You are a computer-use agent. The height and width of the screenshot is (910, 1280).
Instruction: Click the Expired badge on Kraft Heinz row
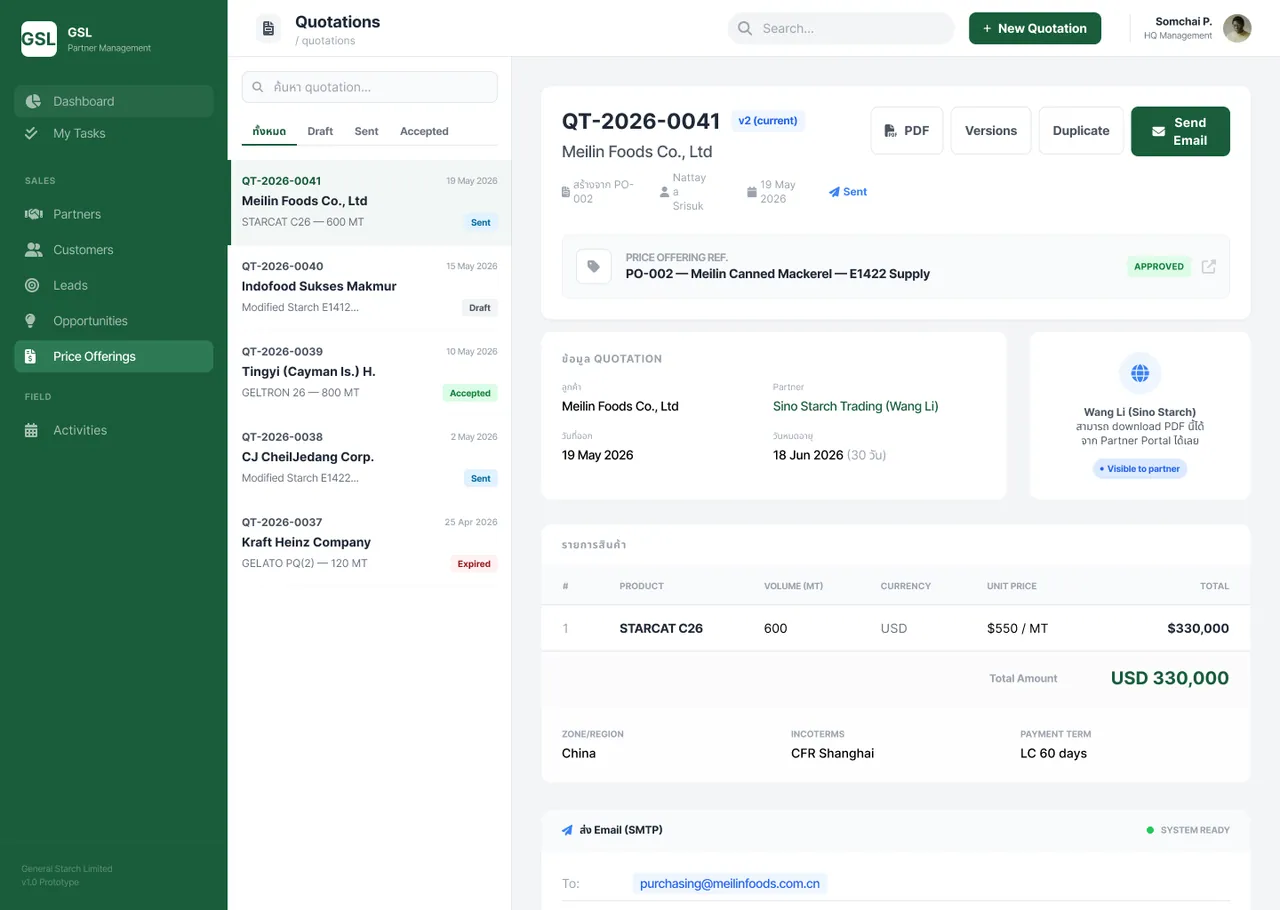(x=474, y=564)
